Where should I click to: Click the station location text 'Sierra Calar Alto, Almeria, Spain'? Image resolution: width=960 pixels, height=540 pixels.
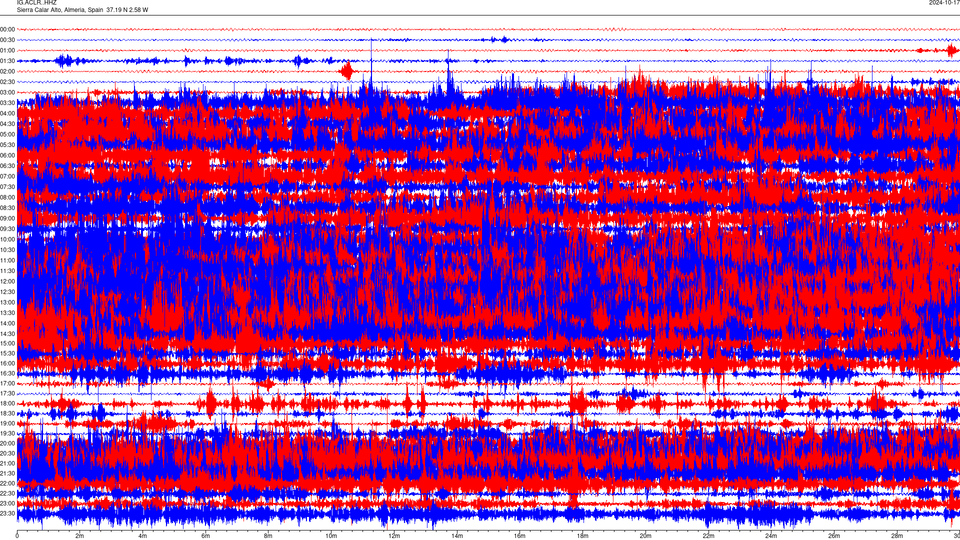click(x=60, y=10)
